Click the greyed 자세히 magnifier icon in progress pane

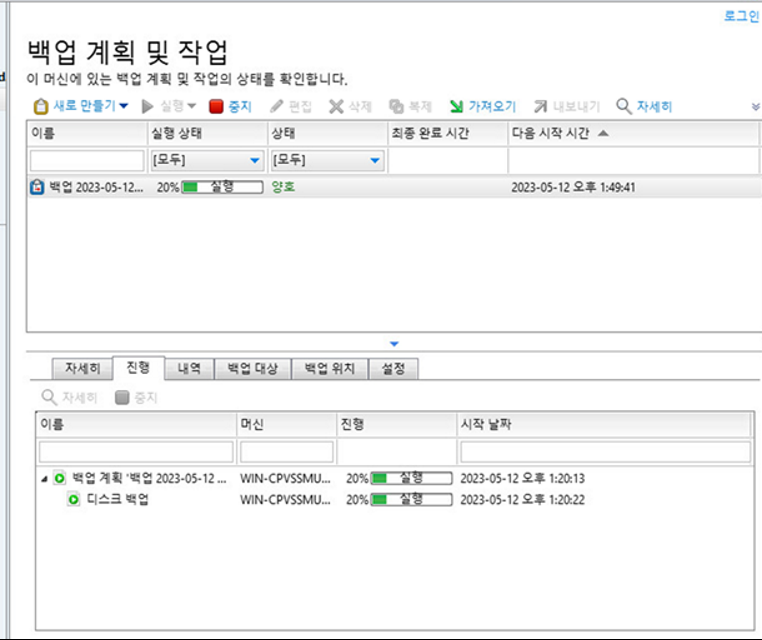[49, 398]
